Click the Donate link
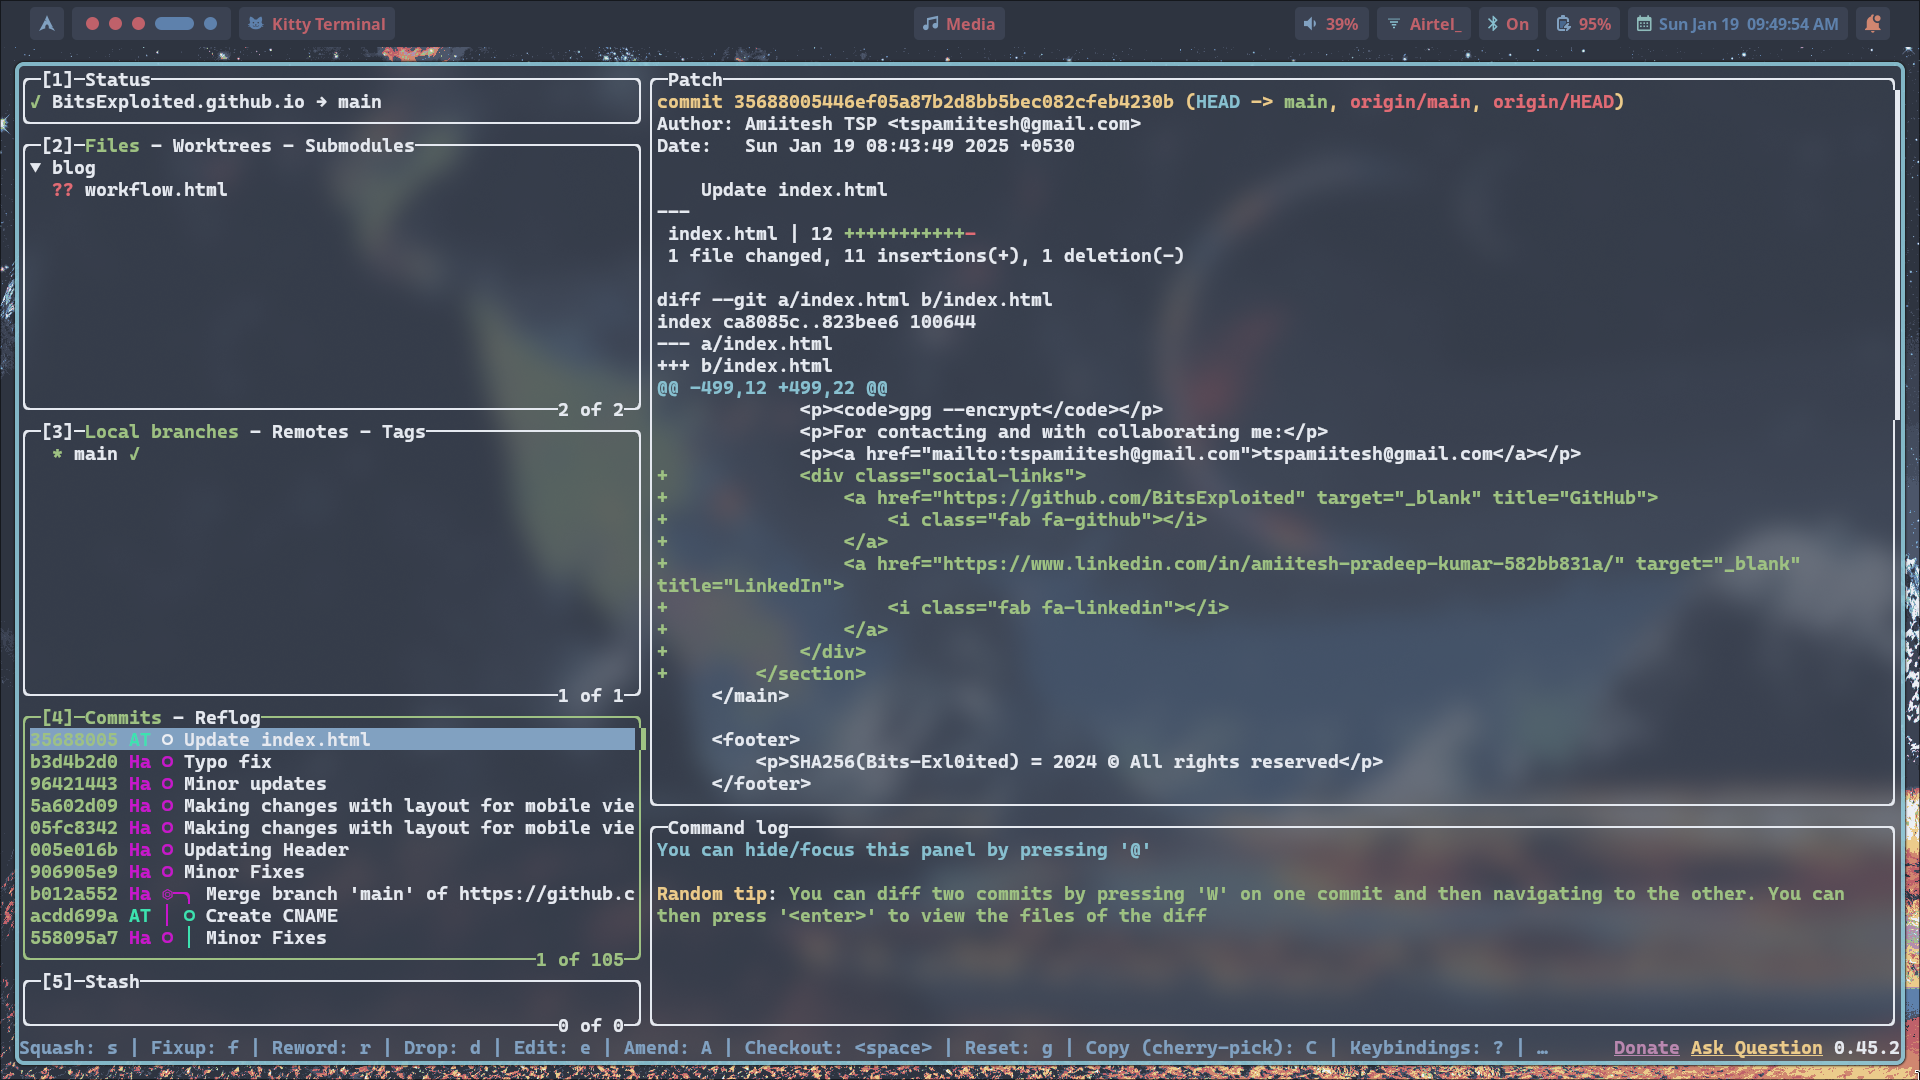The height and width of the screenshot is (1080, 1920). pyautogui.click(x=1646, y=1048)
